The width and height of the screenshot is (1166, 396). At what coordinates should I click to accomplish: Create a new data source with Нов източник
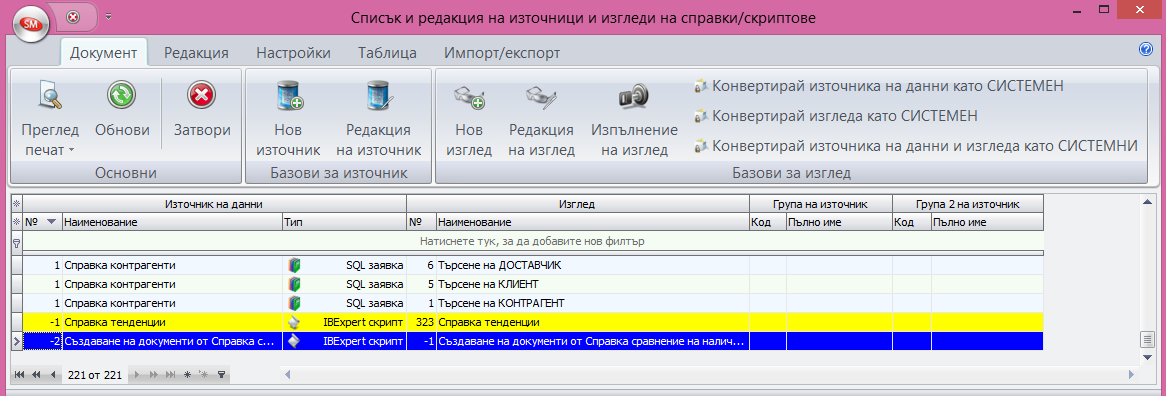tap(289, 119)
